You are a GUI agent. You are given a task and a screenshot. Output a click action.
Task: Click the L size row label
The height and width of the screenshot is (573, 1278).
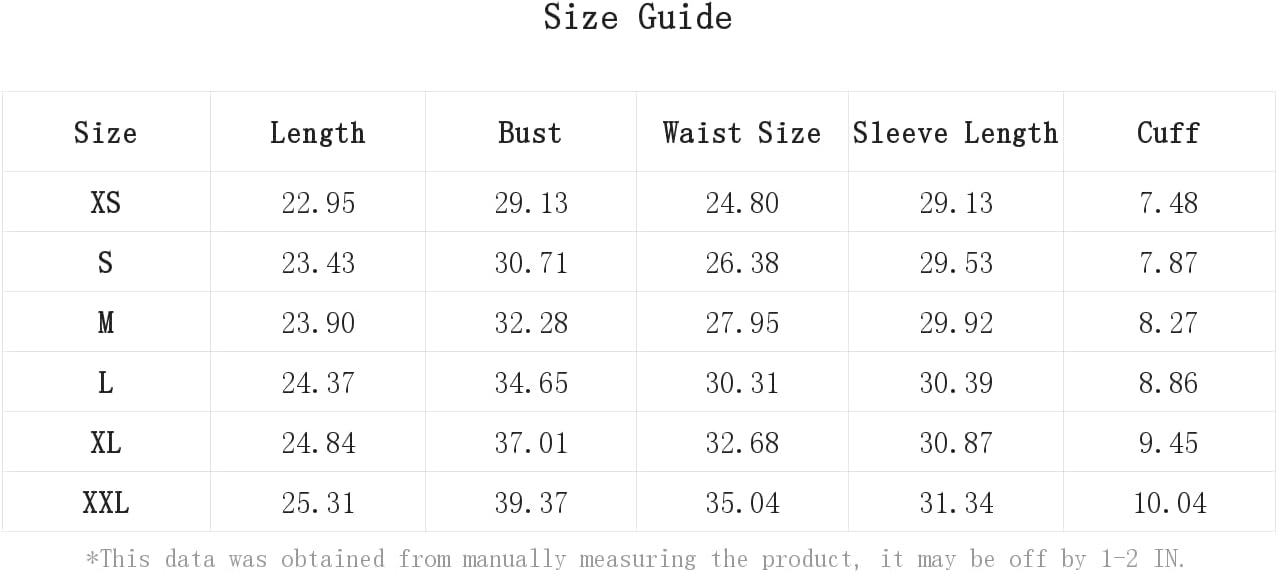pos(105,382)
